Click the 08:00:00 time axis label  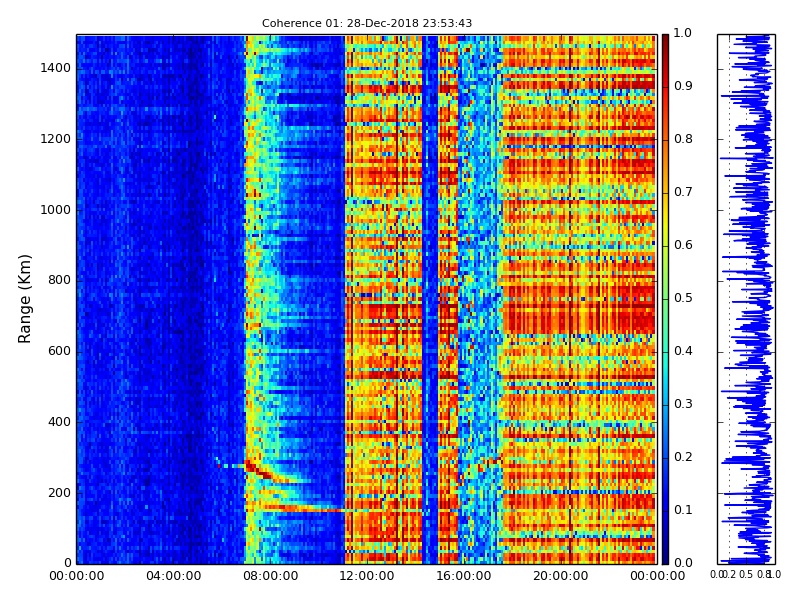tap(270, 576)
